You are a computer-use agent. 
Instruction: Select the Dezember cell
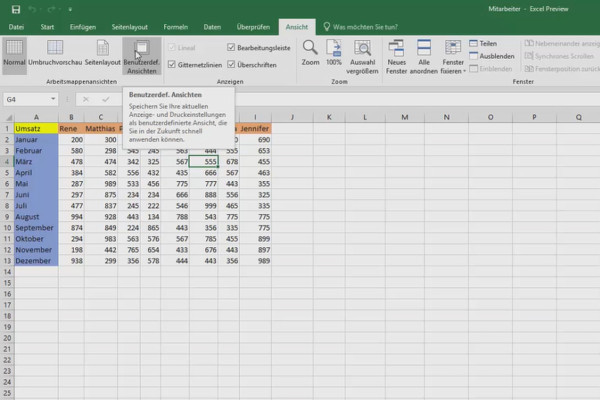pyautogui.click(x=36, y=261)
